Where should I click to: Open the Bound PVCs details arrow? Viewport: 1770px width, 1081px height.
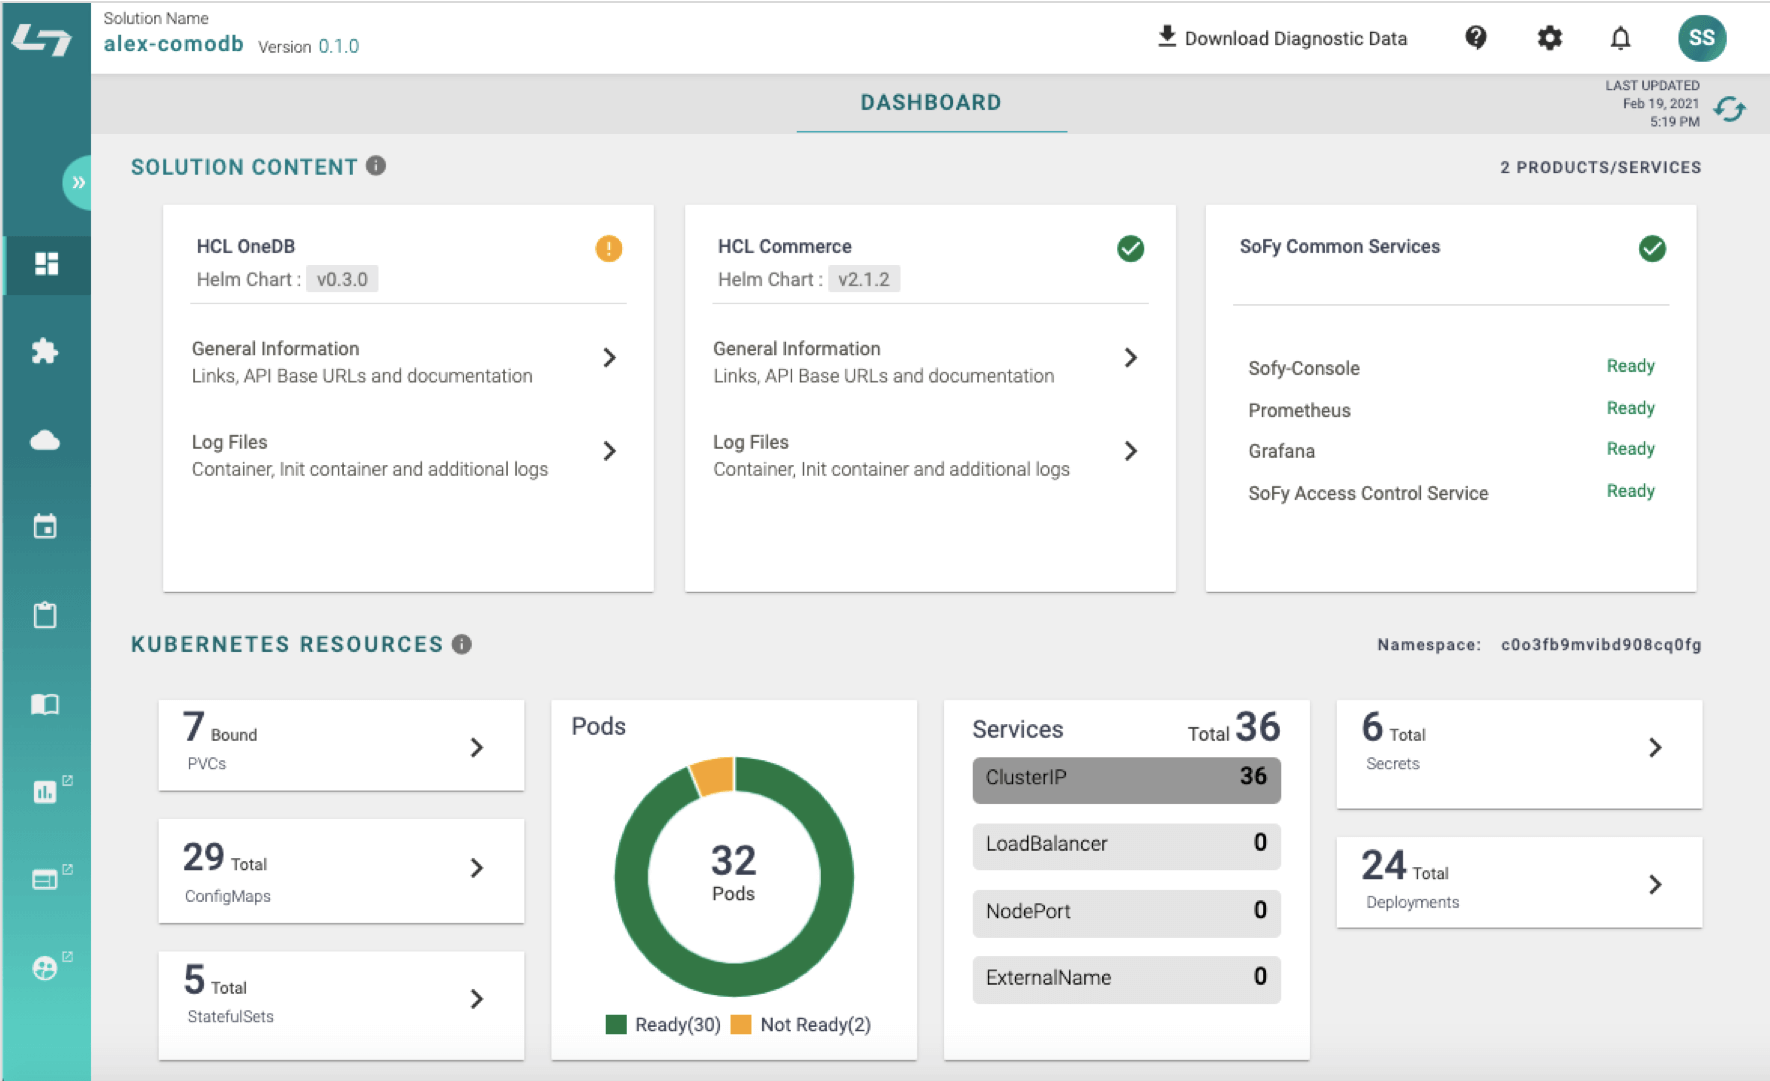(x=477, y=747)
